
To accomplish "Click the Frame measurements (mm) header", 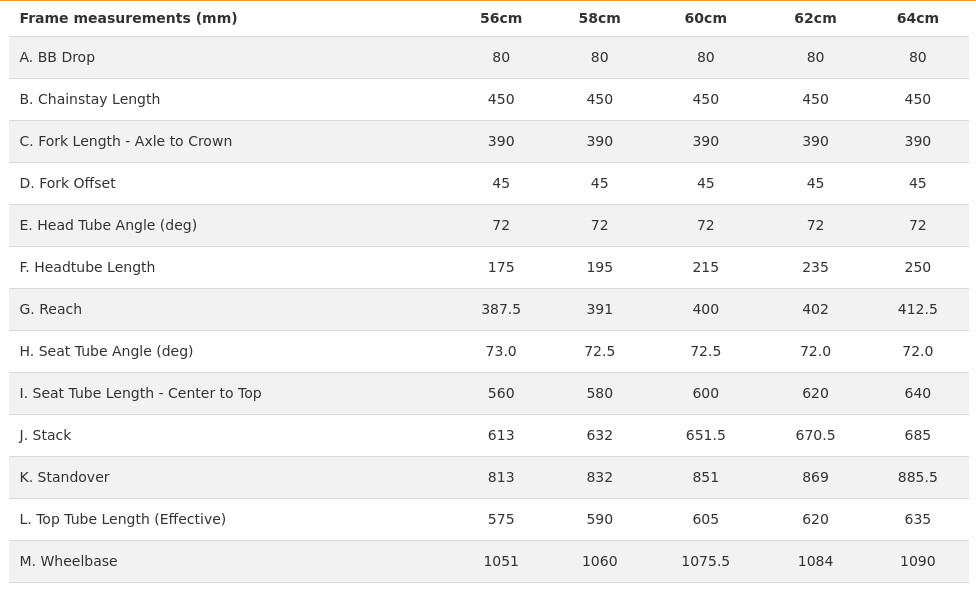I will 128,18.
